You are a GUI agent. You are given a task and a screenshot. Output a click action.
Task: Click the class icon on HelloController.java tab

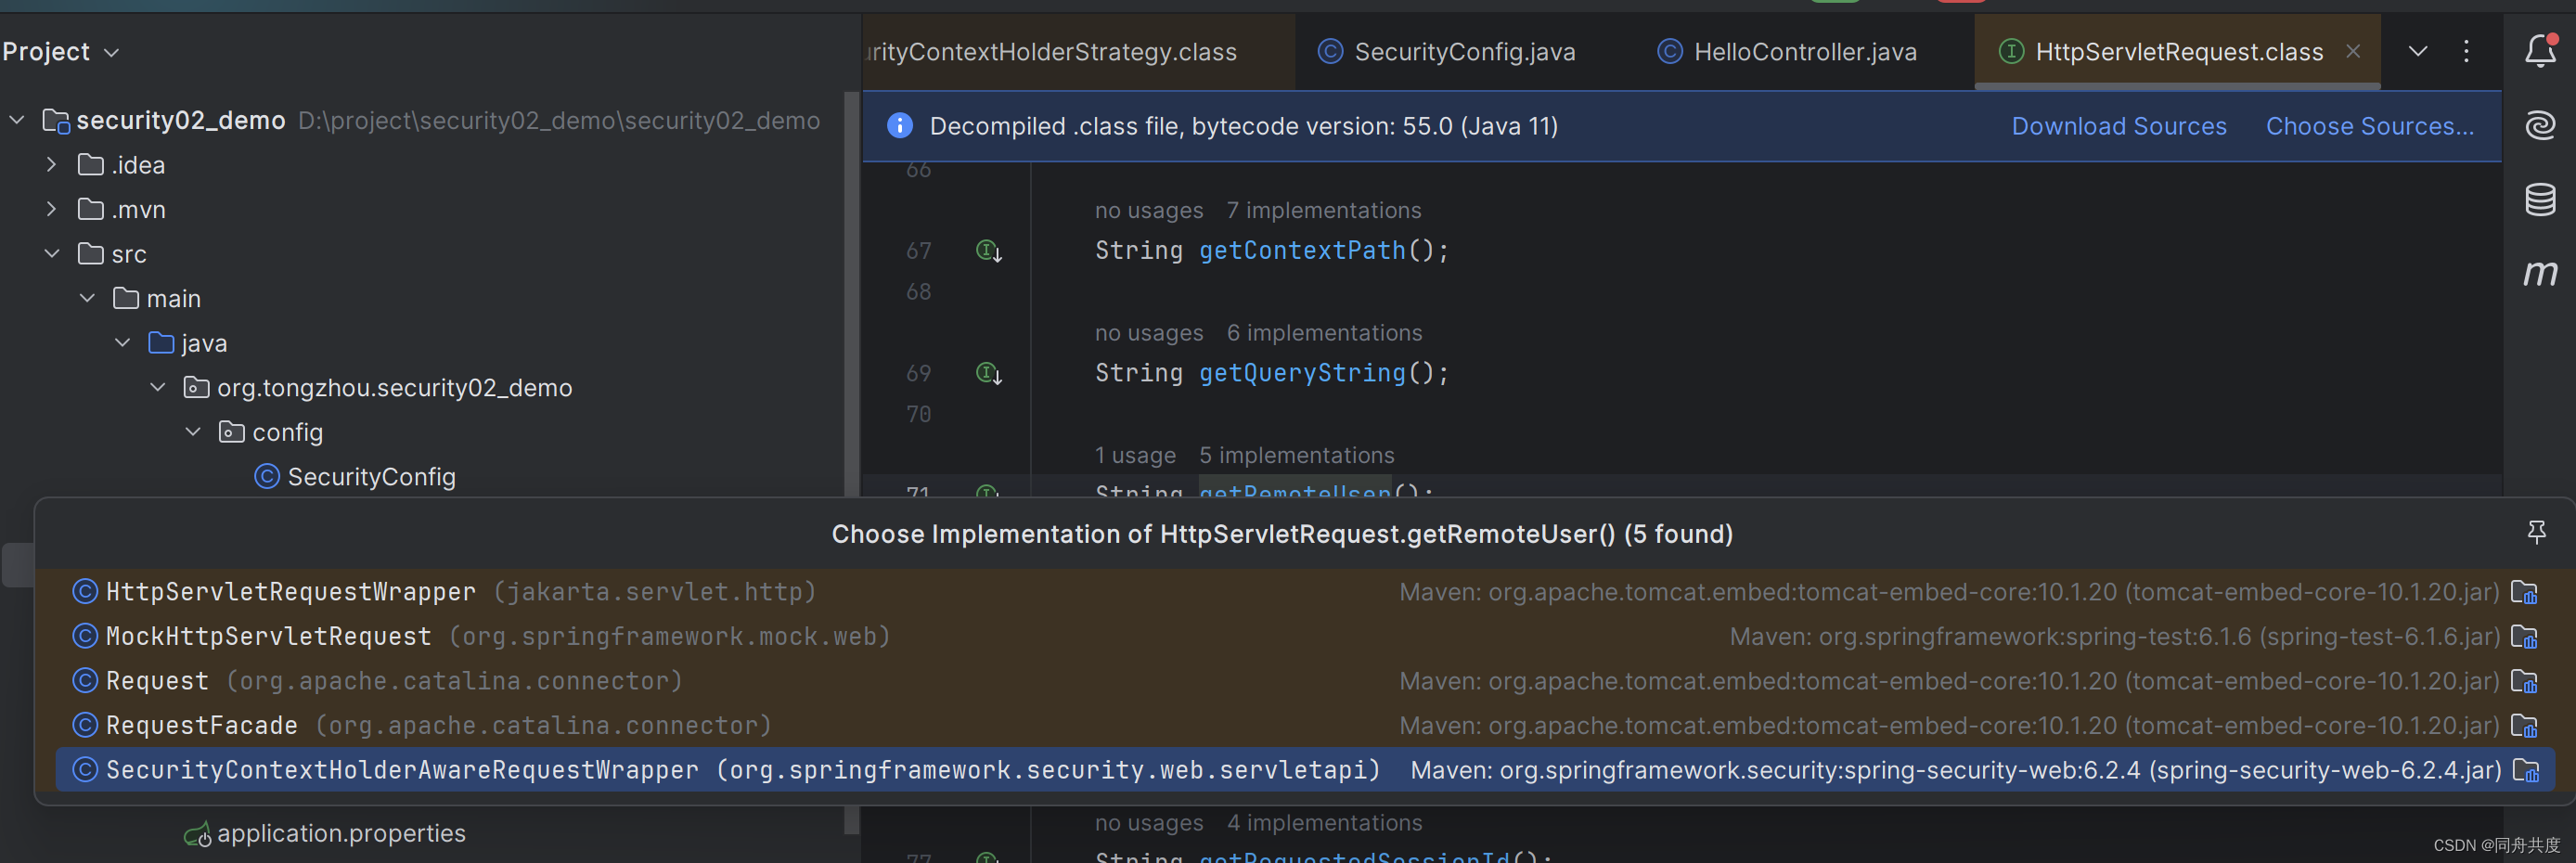coord(1669,51)
